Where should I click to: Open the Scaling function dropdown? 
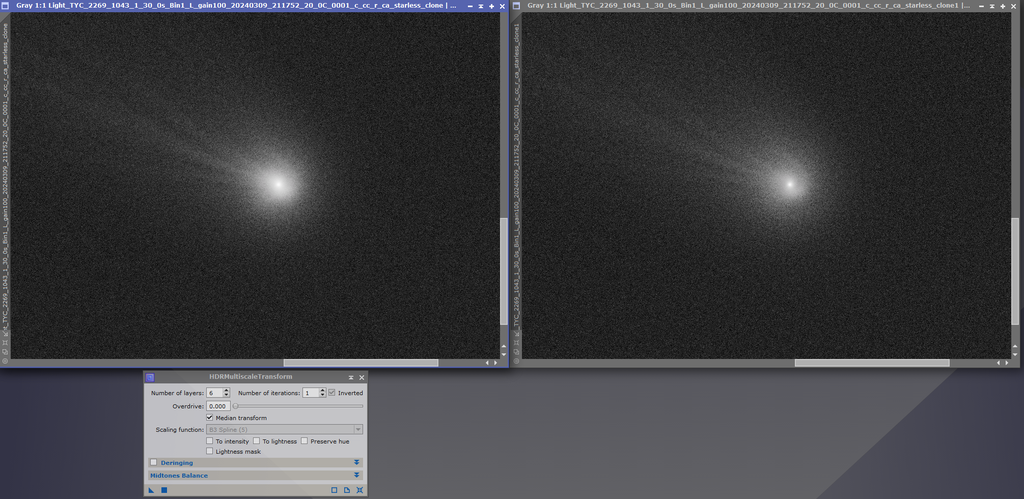[285, 430]
